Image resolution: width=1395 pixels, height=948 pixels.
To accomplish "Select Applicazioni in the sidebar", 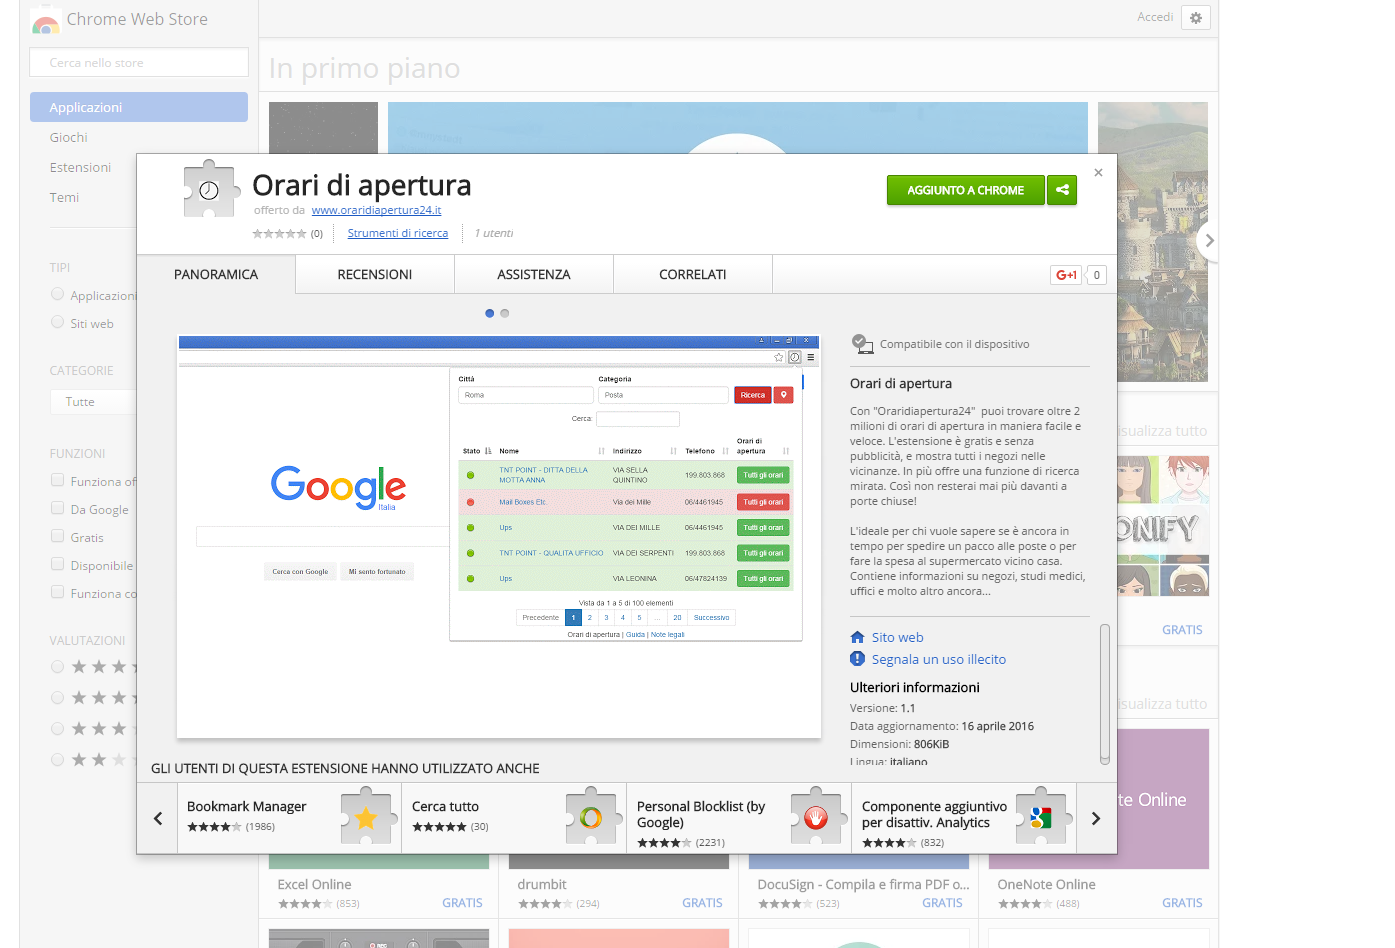I will (x=139, y=107).
